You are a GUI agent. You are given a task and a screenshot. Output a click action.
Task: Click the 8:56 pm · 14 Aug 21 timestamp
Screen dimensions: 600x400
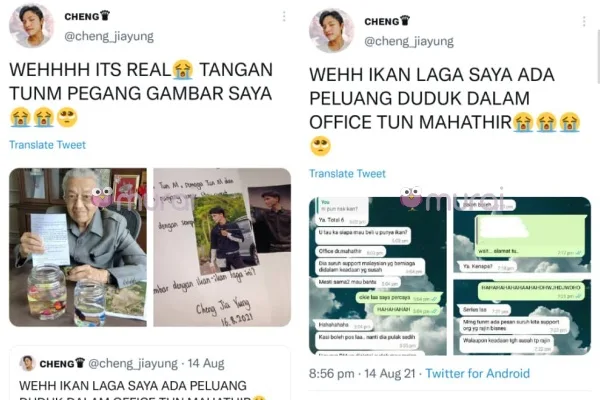click(362, 373)
